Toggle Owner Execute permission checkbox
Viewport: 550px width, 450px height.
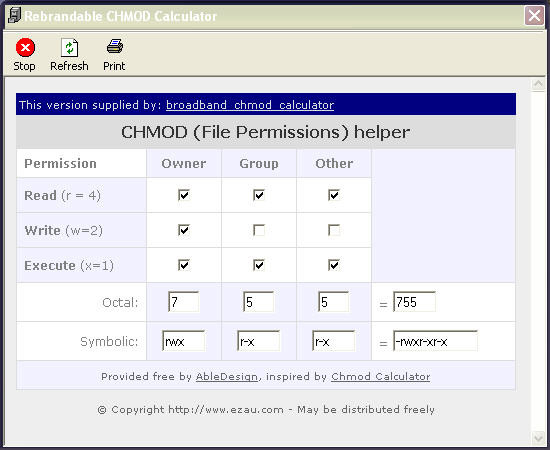tap(184, 265)
